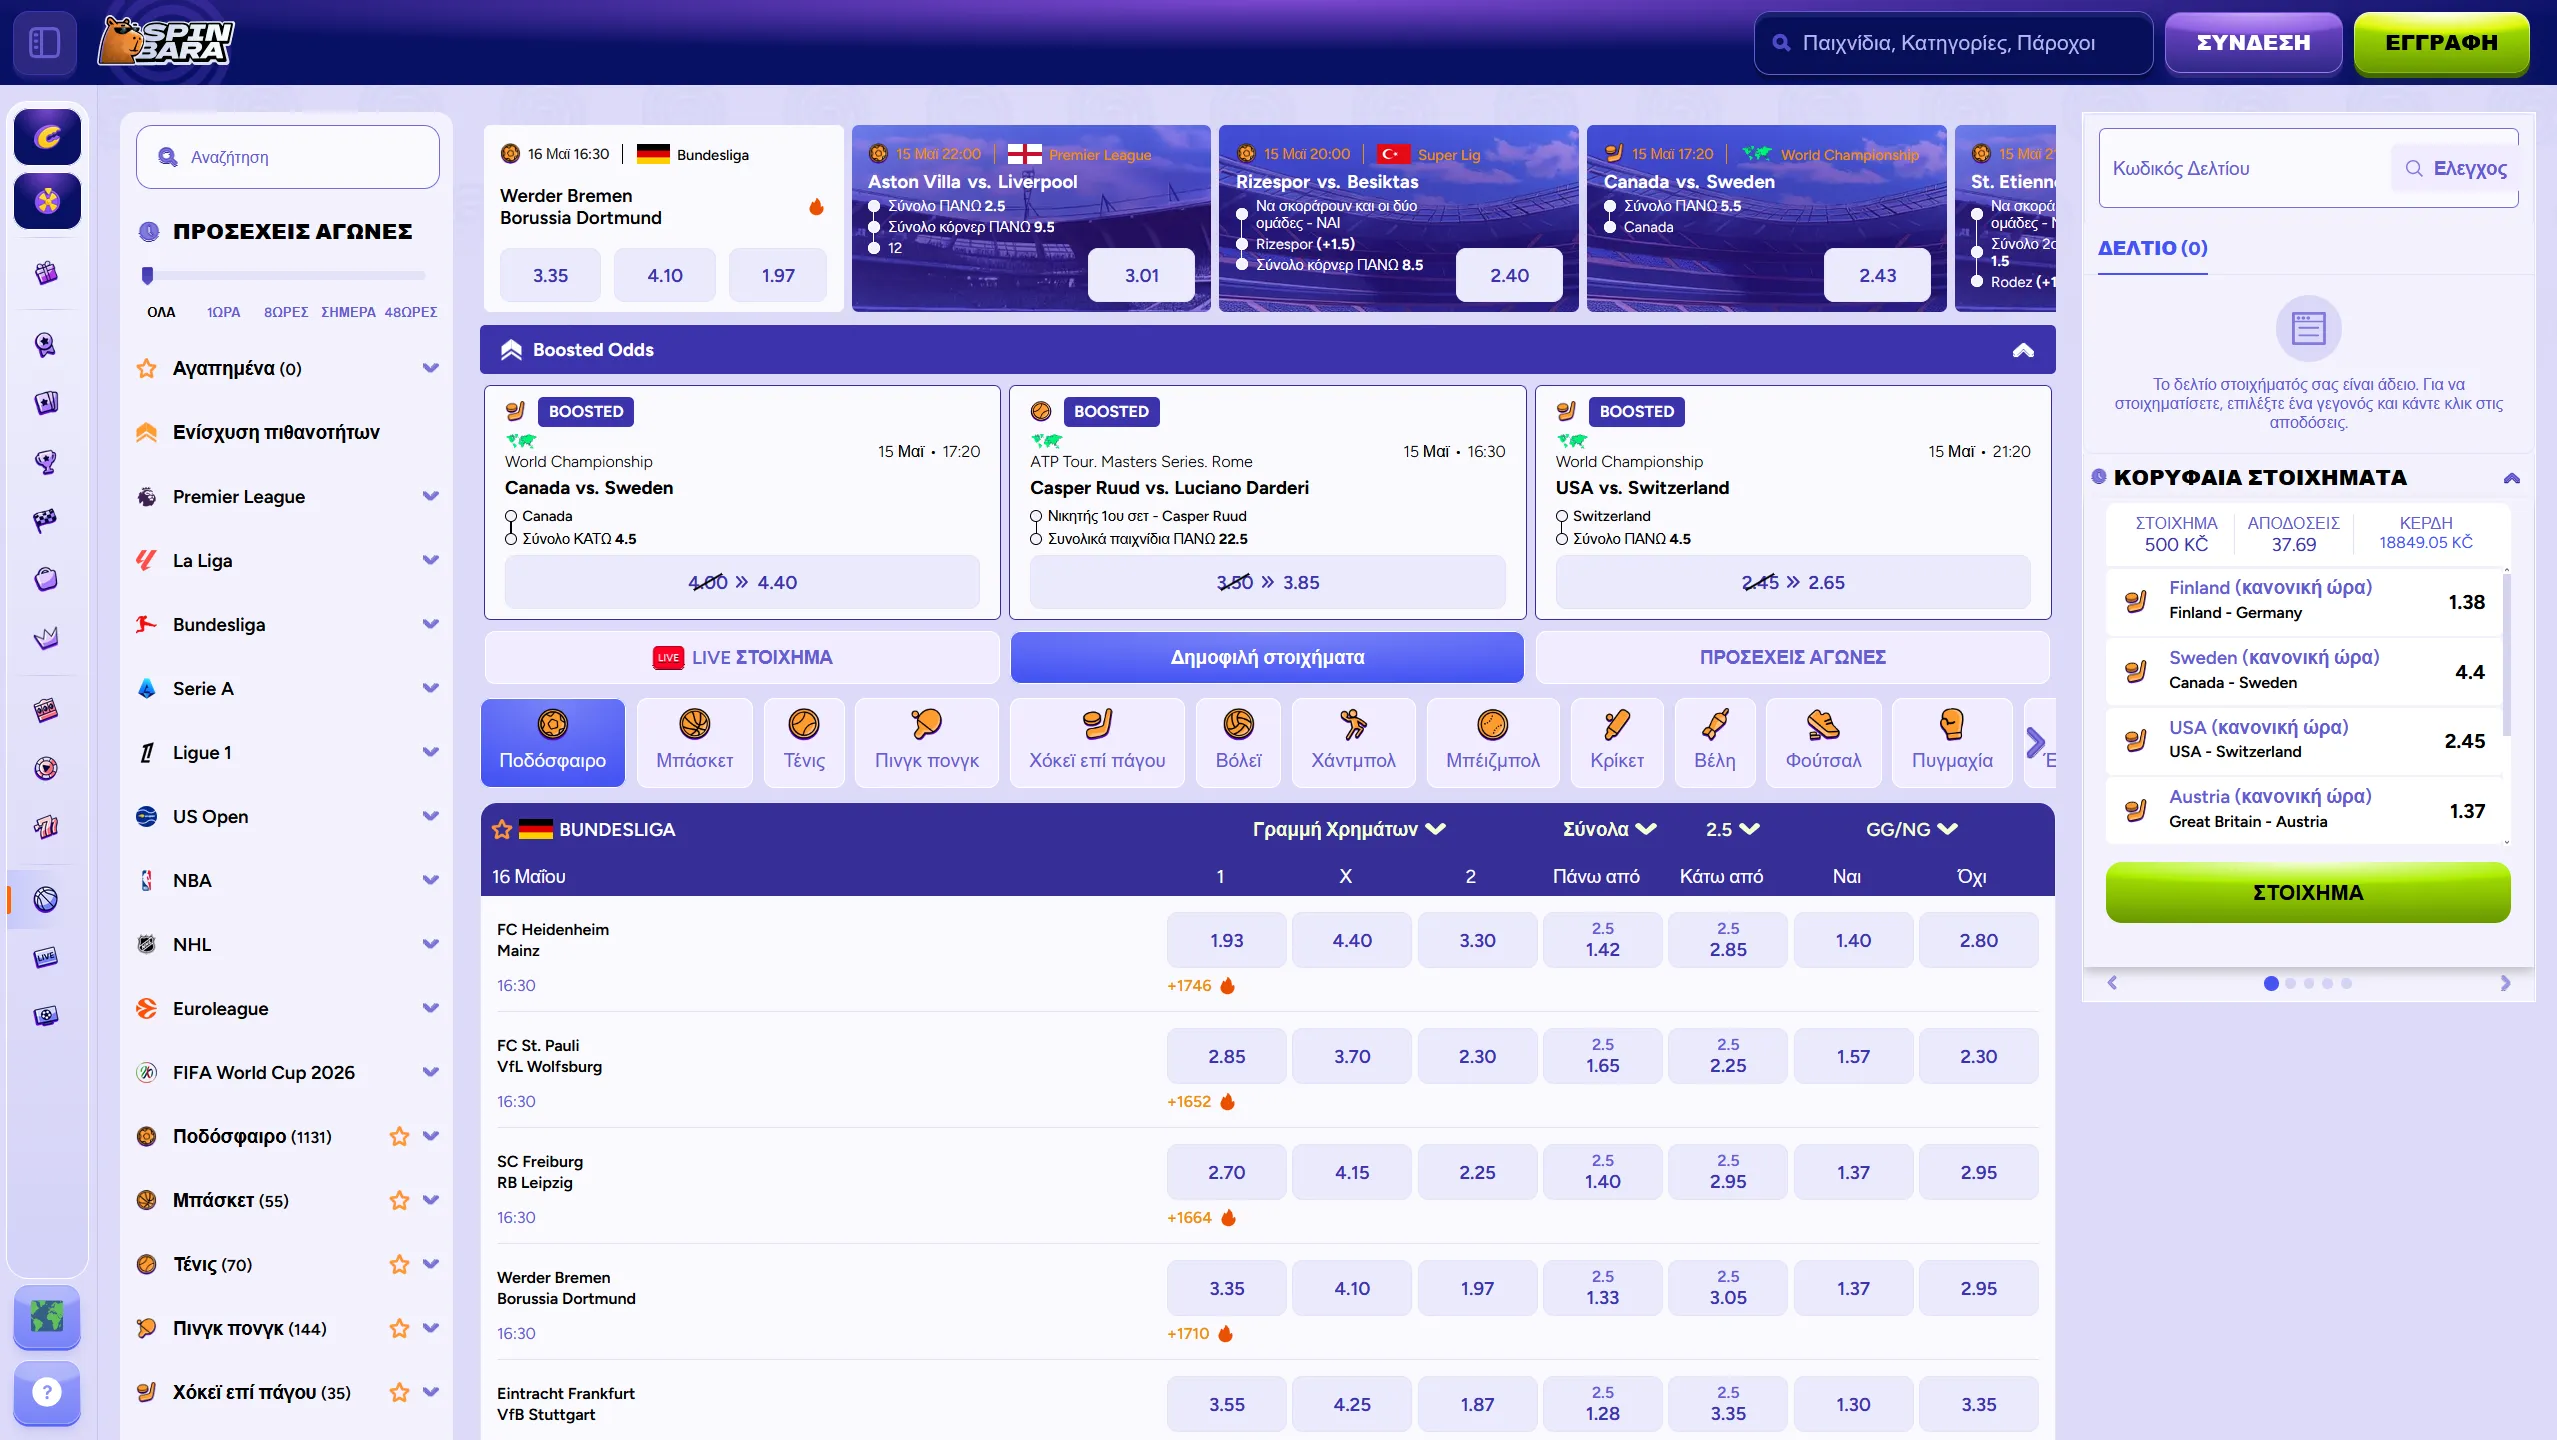Image resolution: width=2557 pixels, height=1440 pixels.
Task: Open the casino chip play icon
Action: tap(46, 768)
